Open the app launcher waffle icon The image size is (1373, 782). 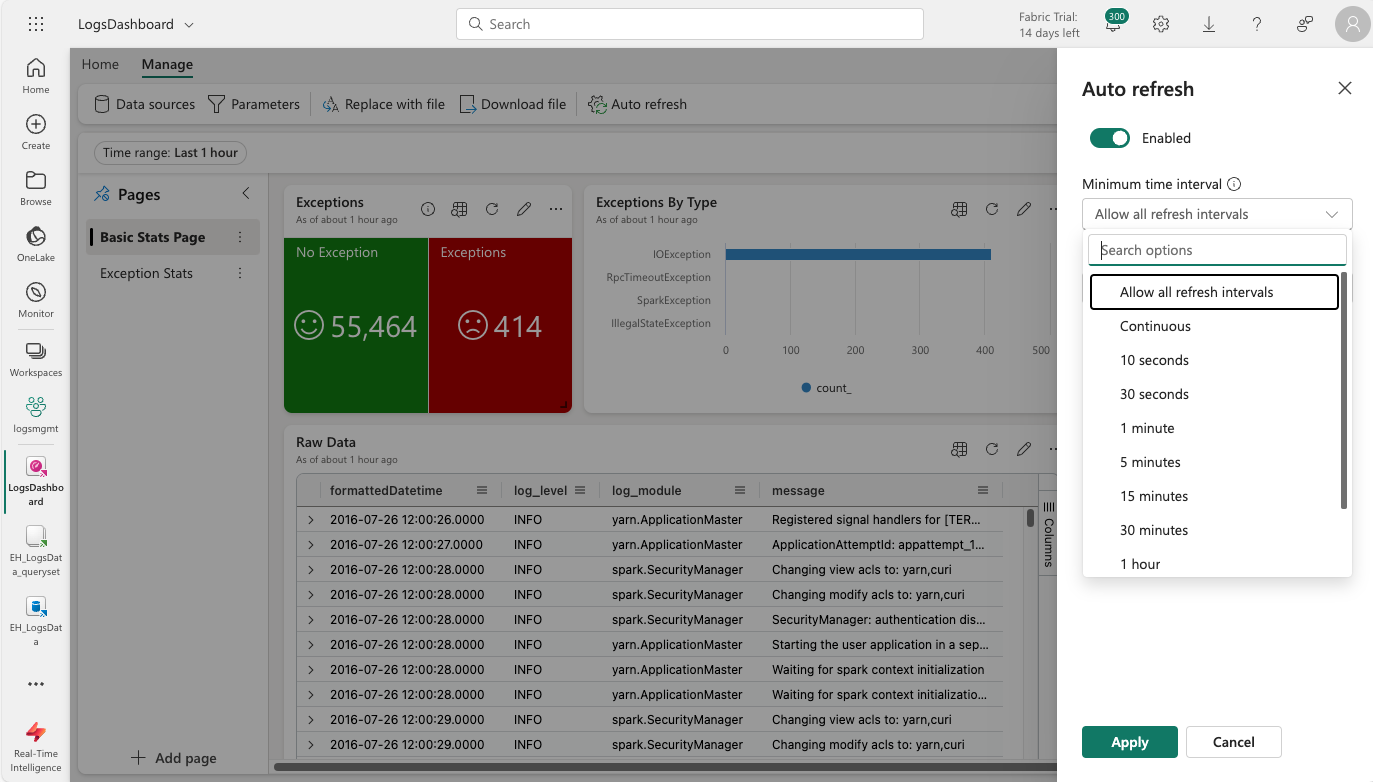click(36, 24)
